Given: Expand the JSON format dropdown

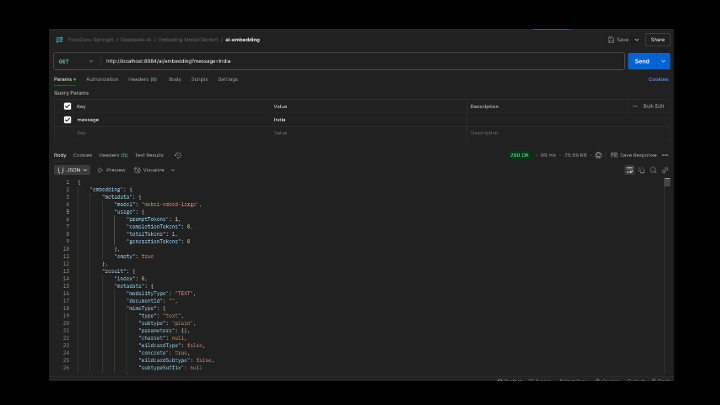Looking at the screenshot, I should click(x=73, y=170).
